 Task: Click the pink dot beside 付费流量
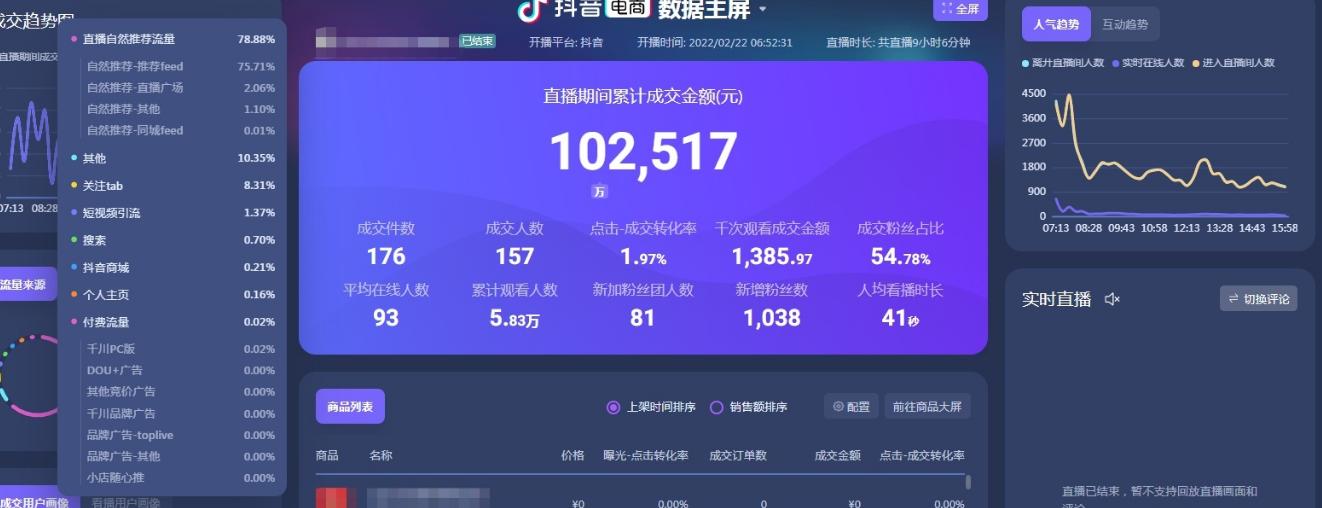74,322
